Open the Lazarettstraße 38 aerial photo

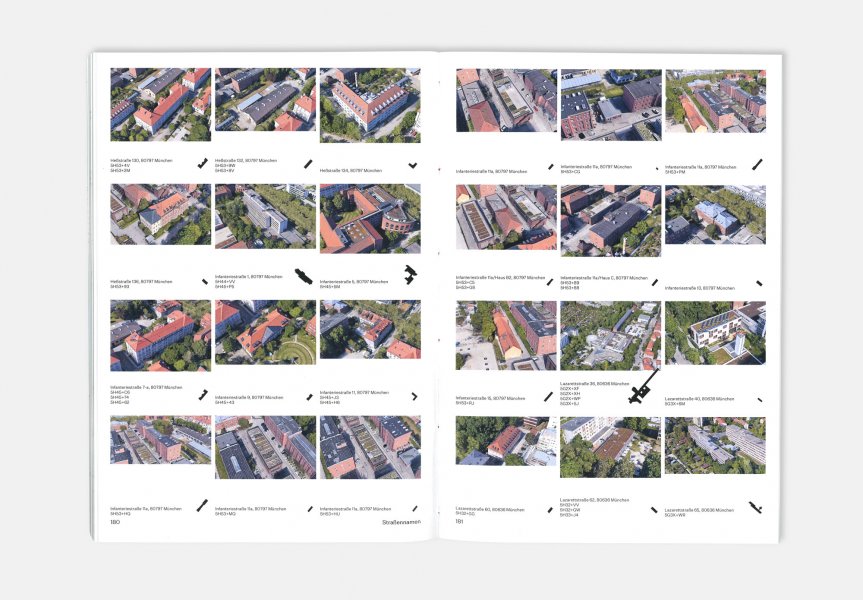coord(610,333)
